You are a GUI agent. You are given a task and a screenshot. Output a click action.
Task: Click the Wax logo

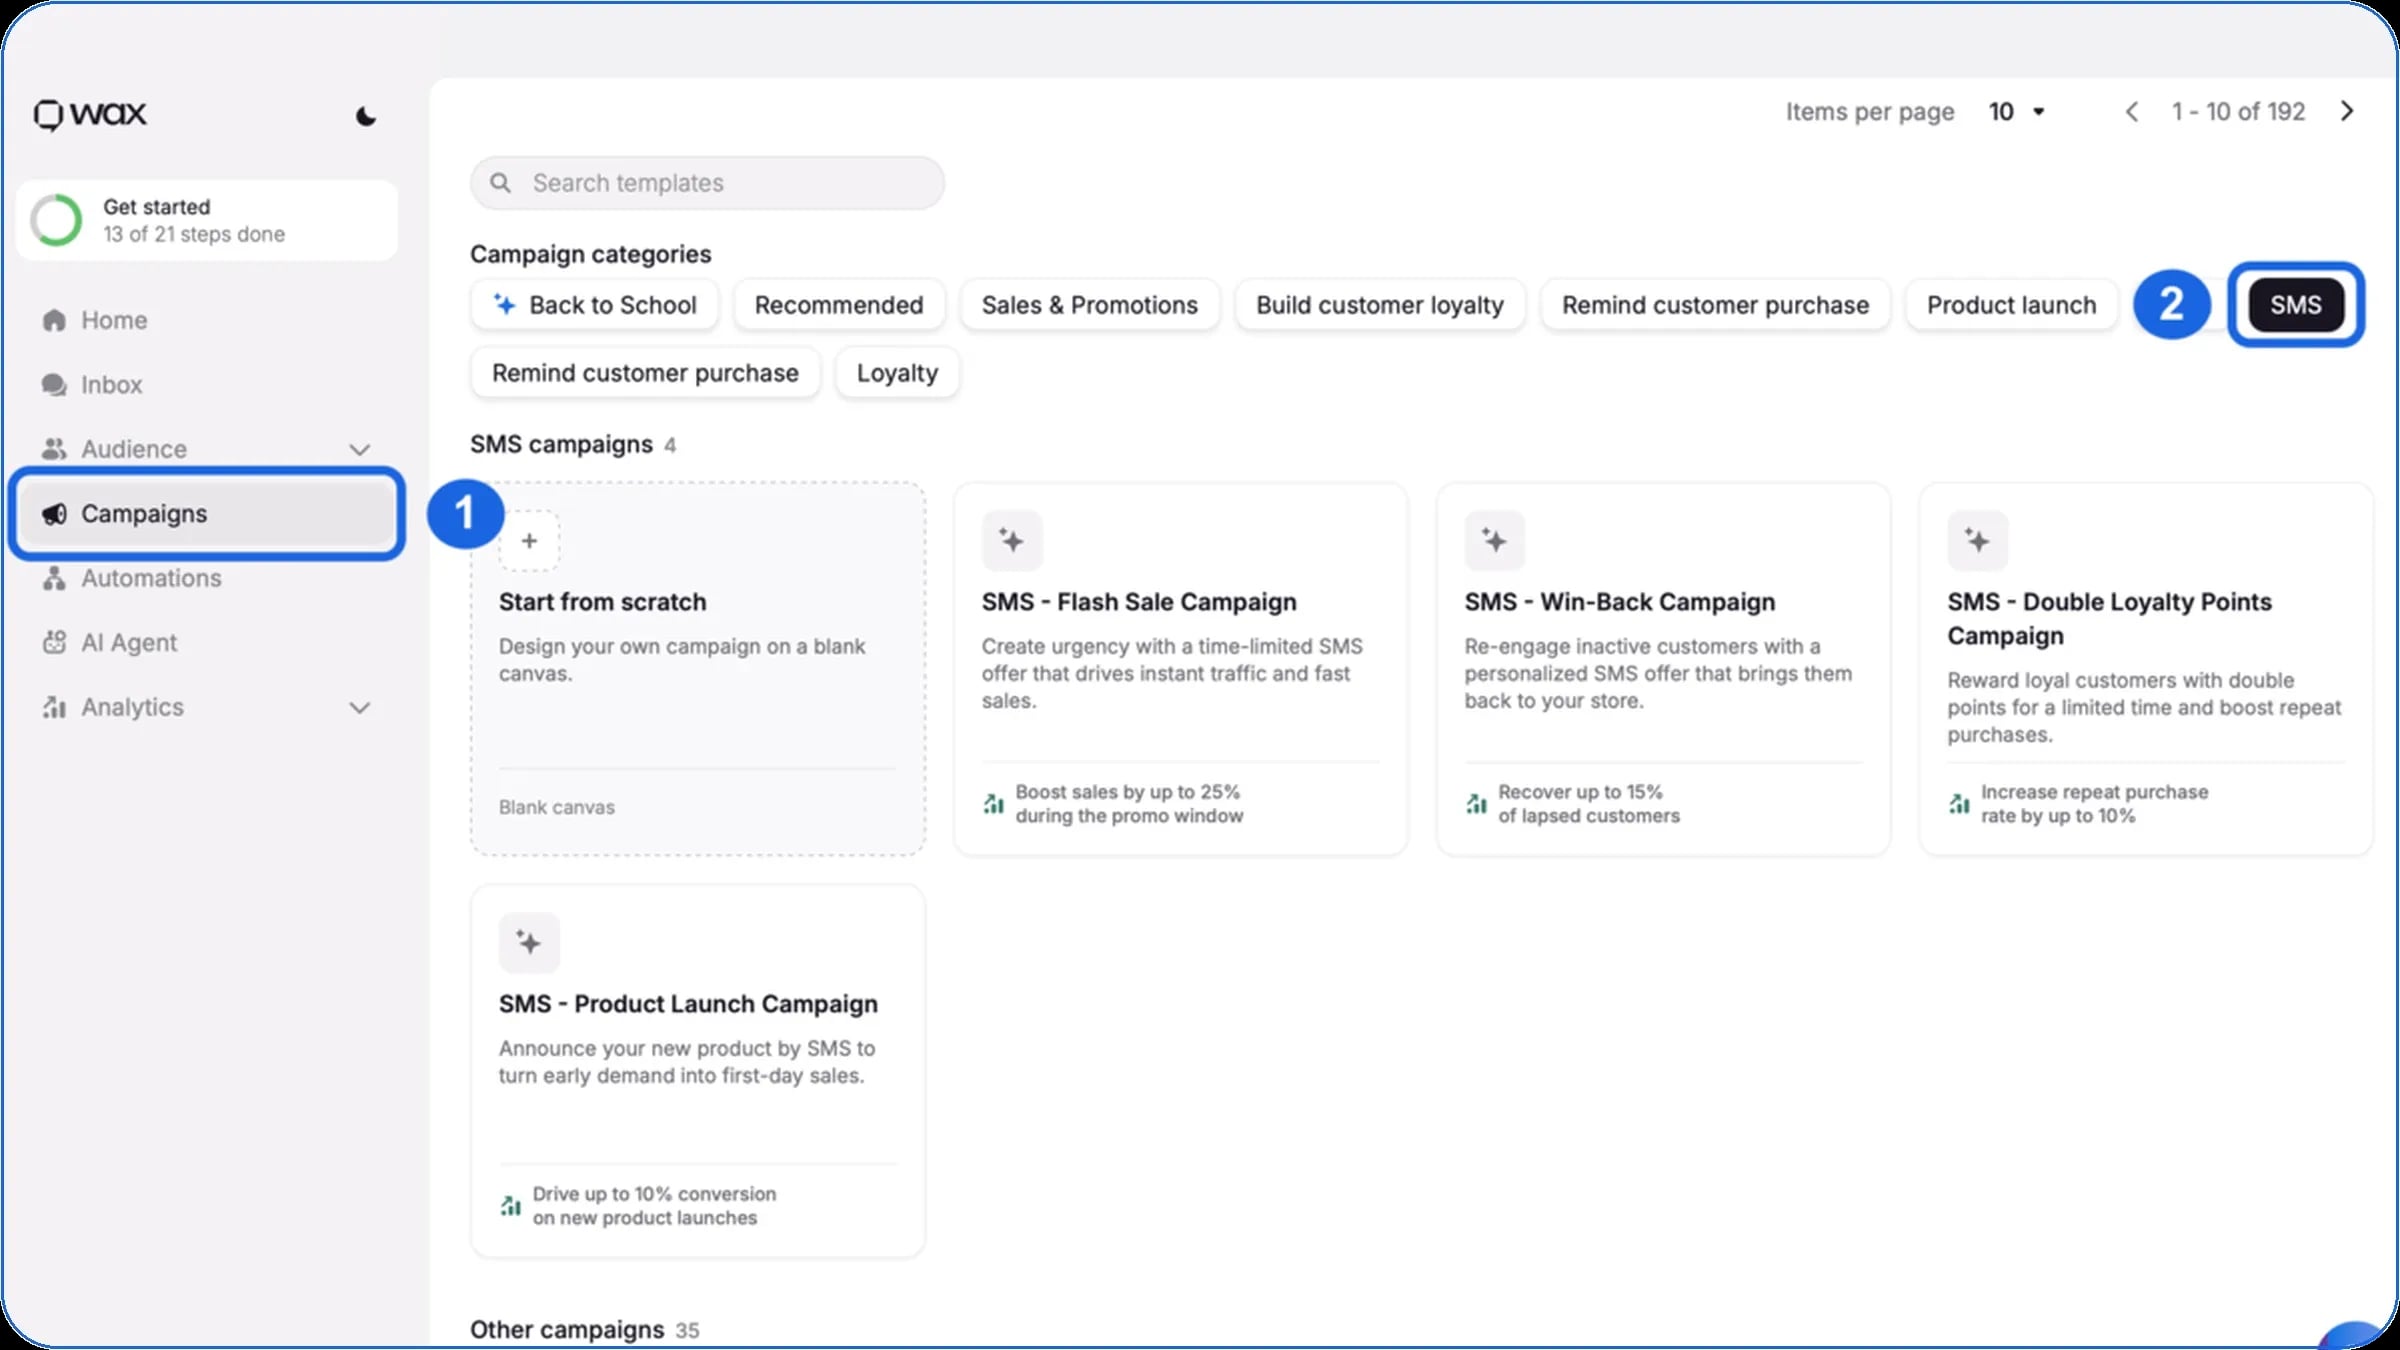[x=90, y=114]
